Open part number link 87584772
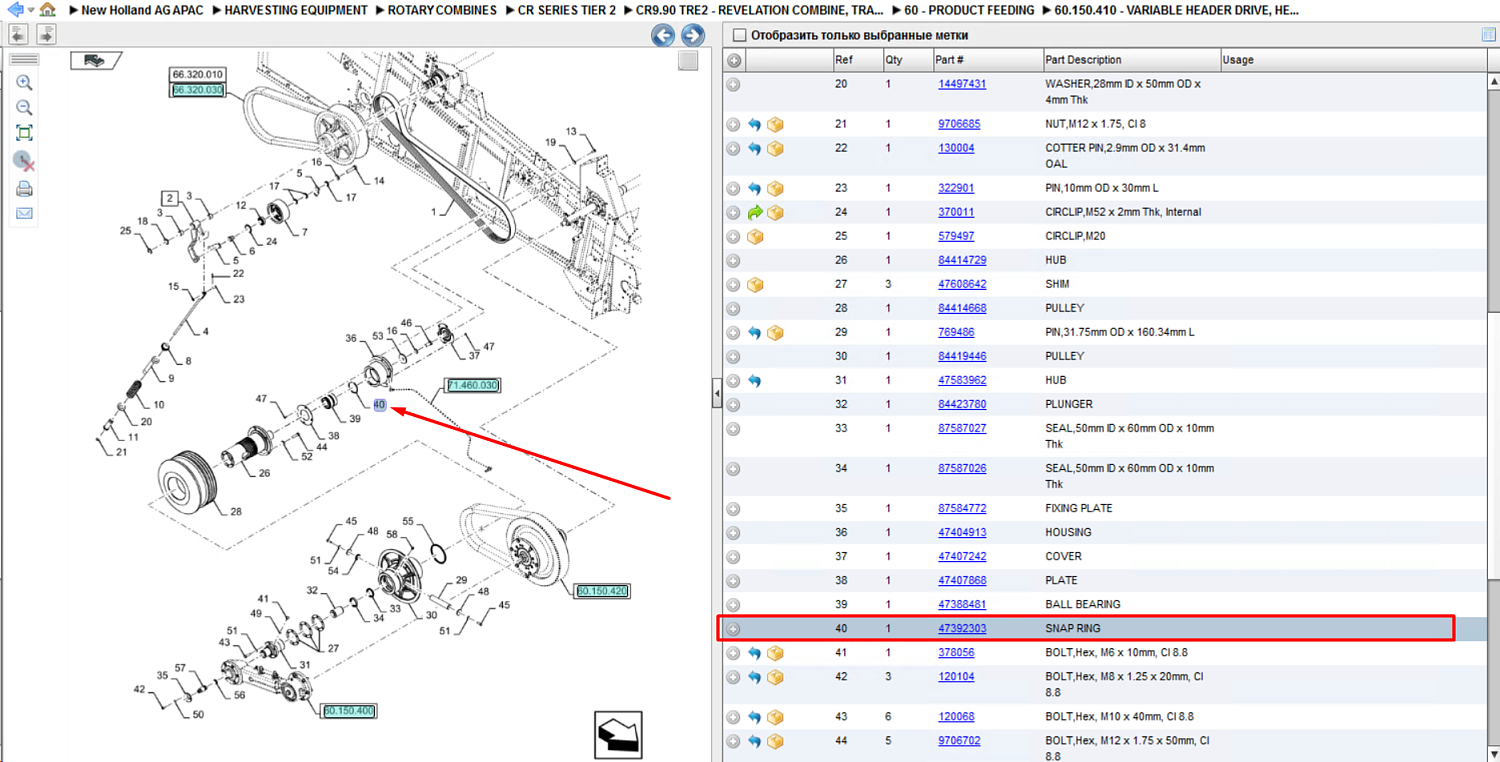This screenshot has height=762, width=1500. [x=962, y=508]
